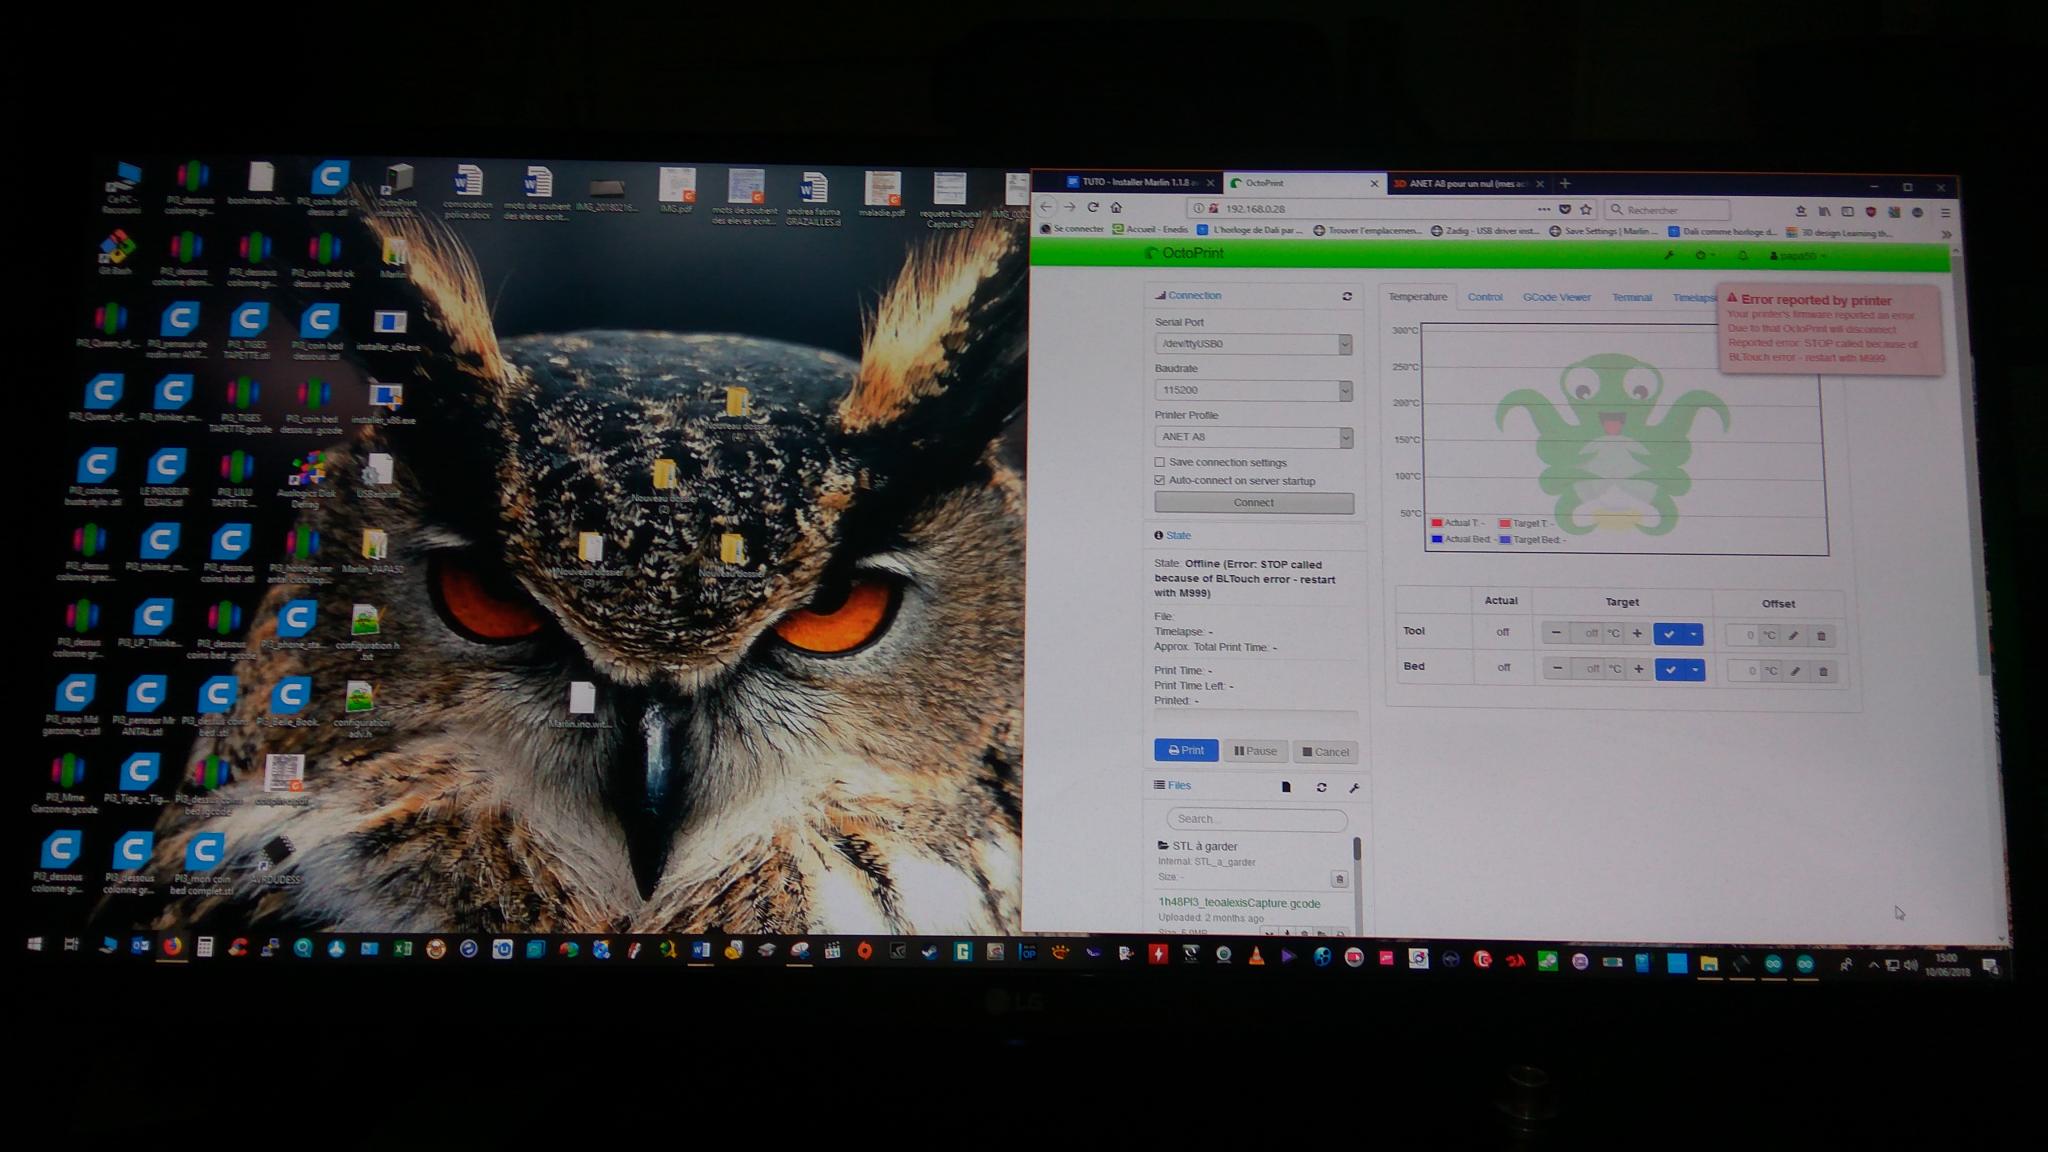Open Bed temperature preset dropdown arrow
Image resolution: width=2048 pixels, height=1152 pixels.
pos(1695,670)
